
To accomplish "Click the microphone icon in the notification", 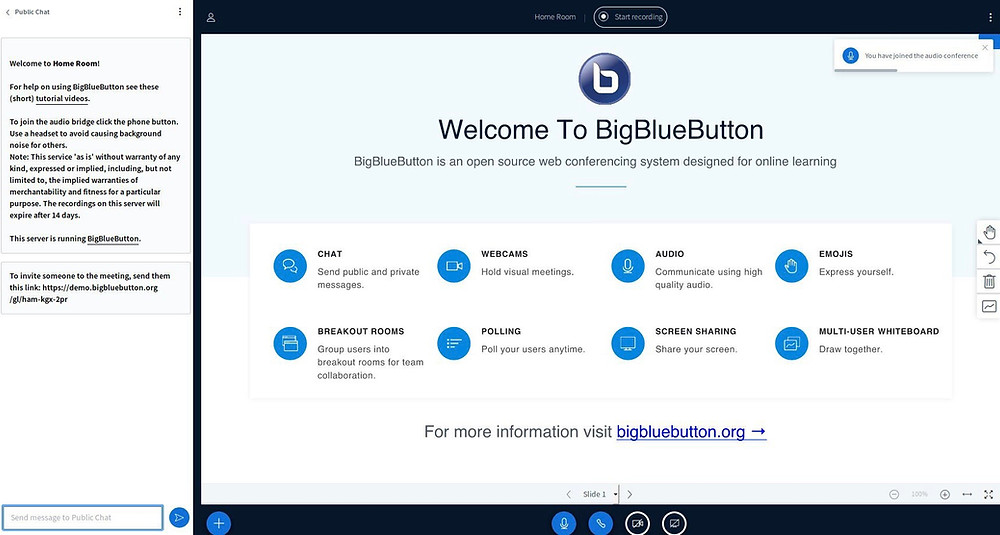I will pos(850,55).
